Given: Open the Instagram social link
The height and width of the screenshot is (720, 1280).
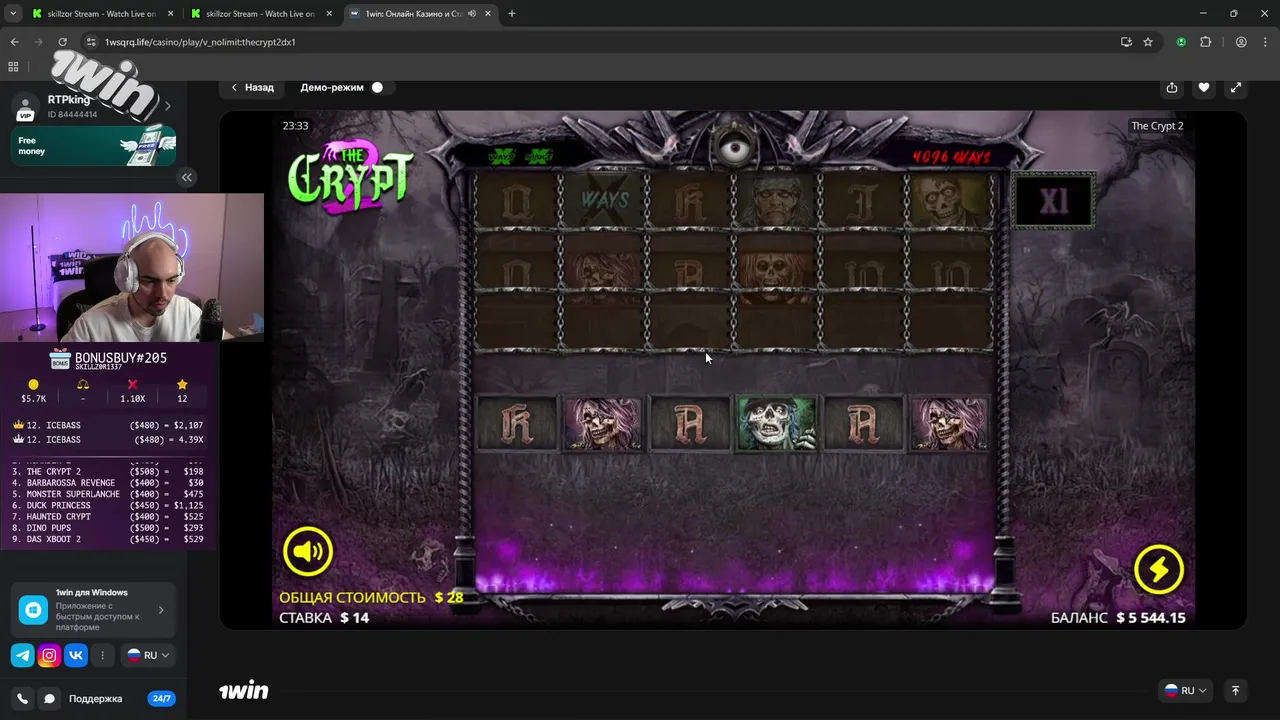Looking at the screenshot, I should tap(49, 656).
